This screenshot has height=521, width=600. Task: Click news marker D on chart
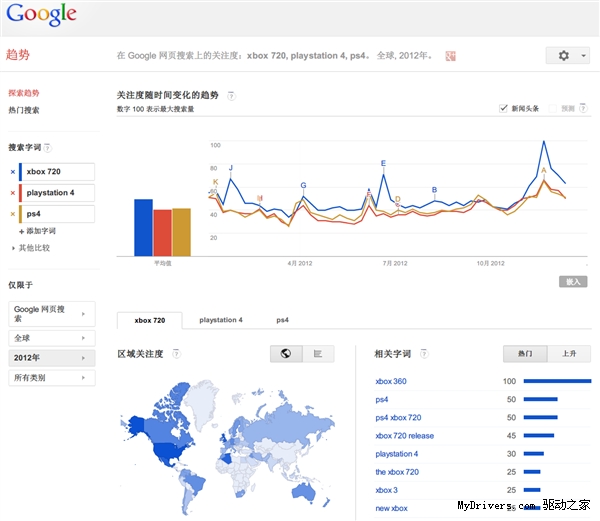(398, 199)
